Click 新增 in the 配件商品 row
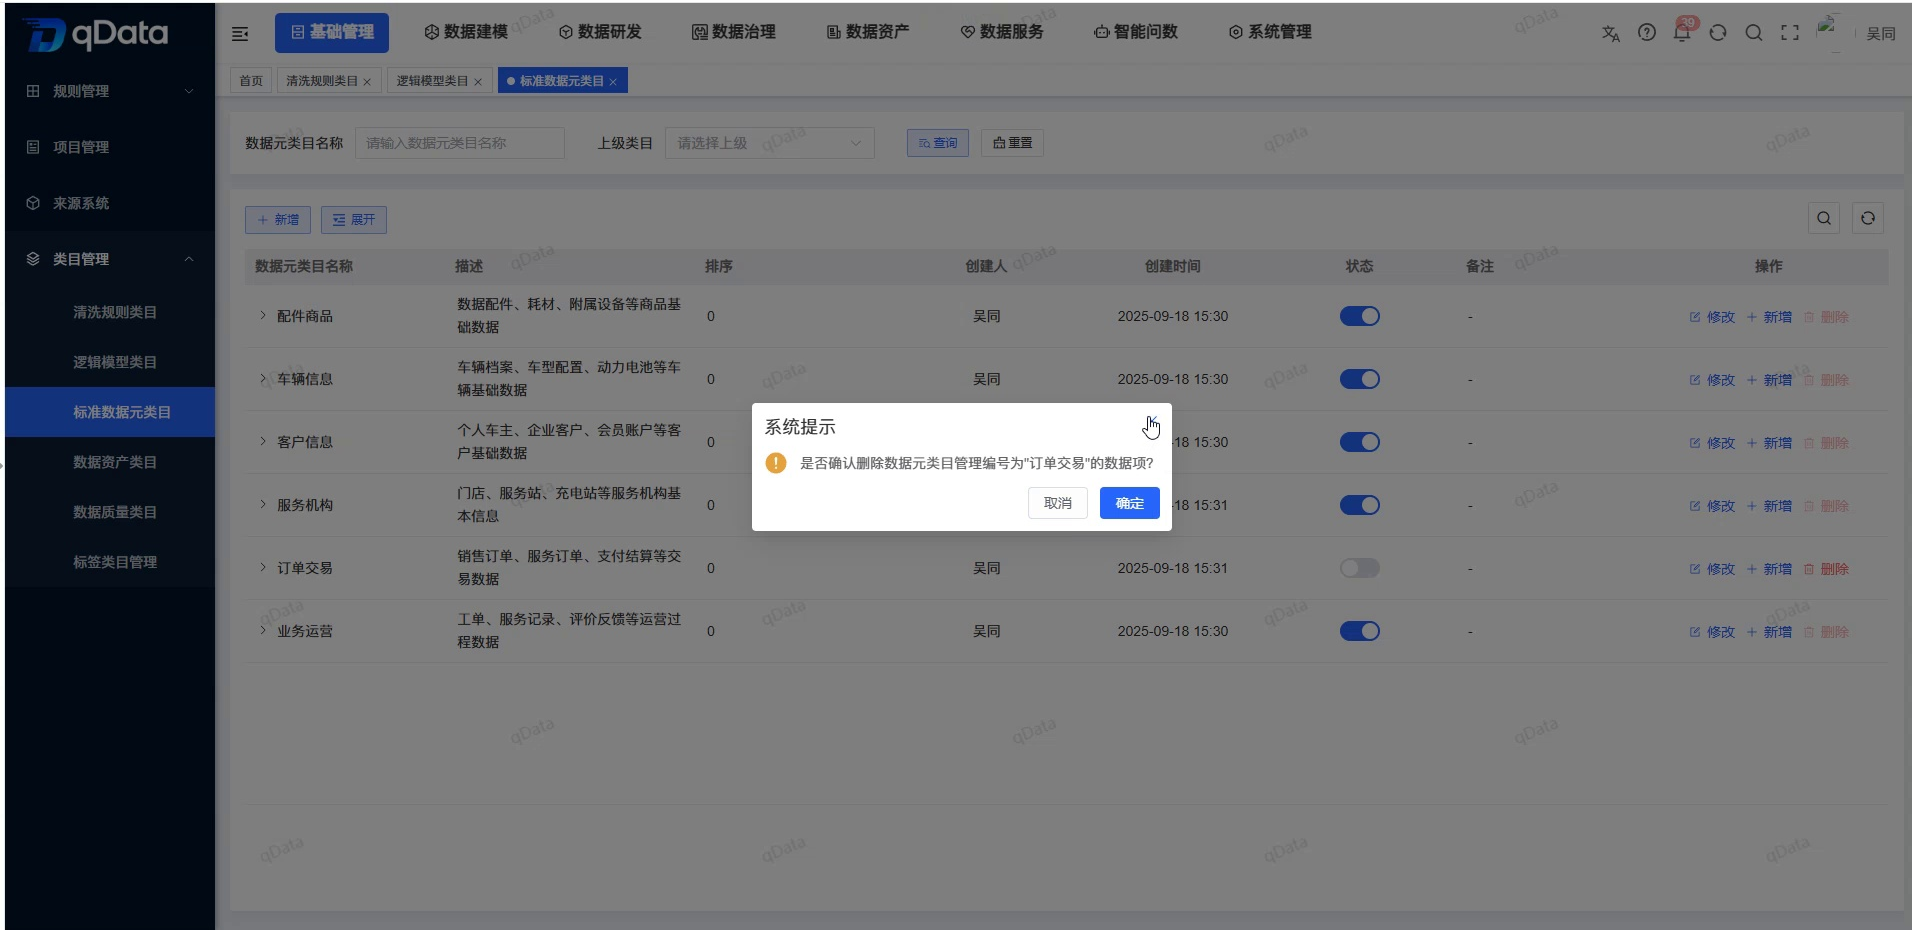 coord(1769,317)
